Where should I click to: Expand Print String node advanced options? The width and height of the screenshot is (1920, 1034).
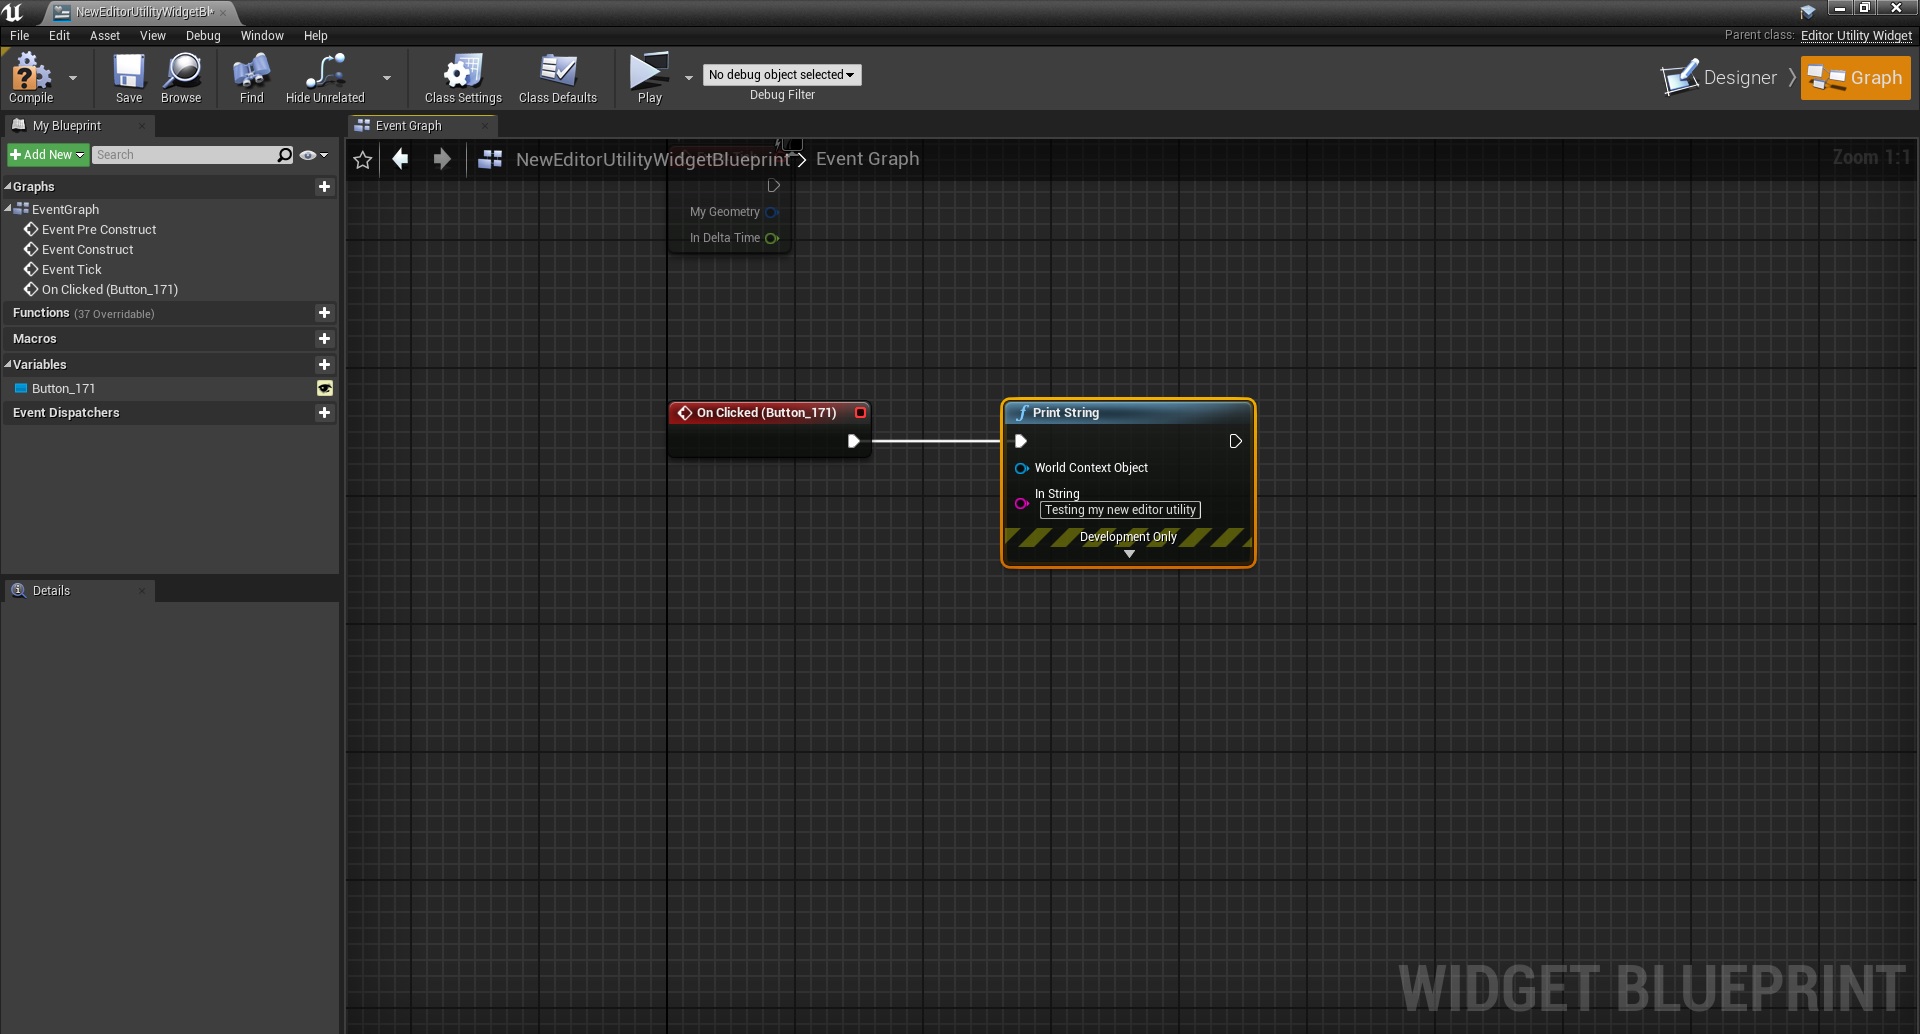pyautogui.click(x=1129, y=554)
